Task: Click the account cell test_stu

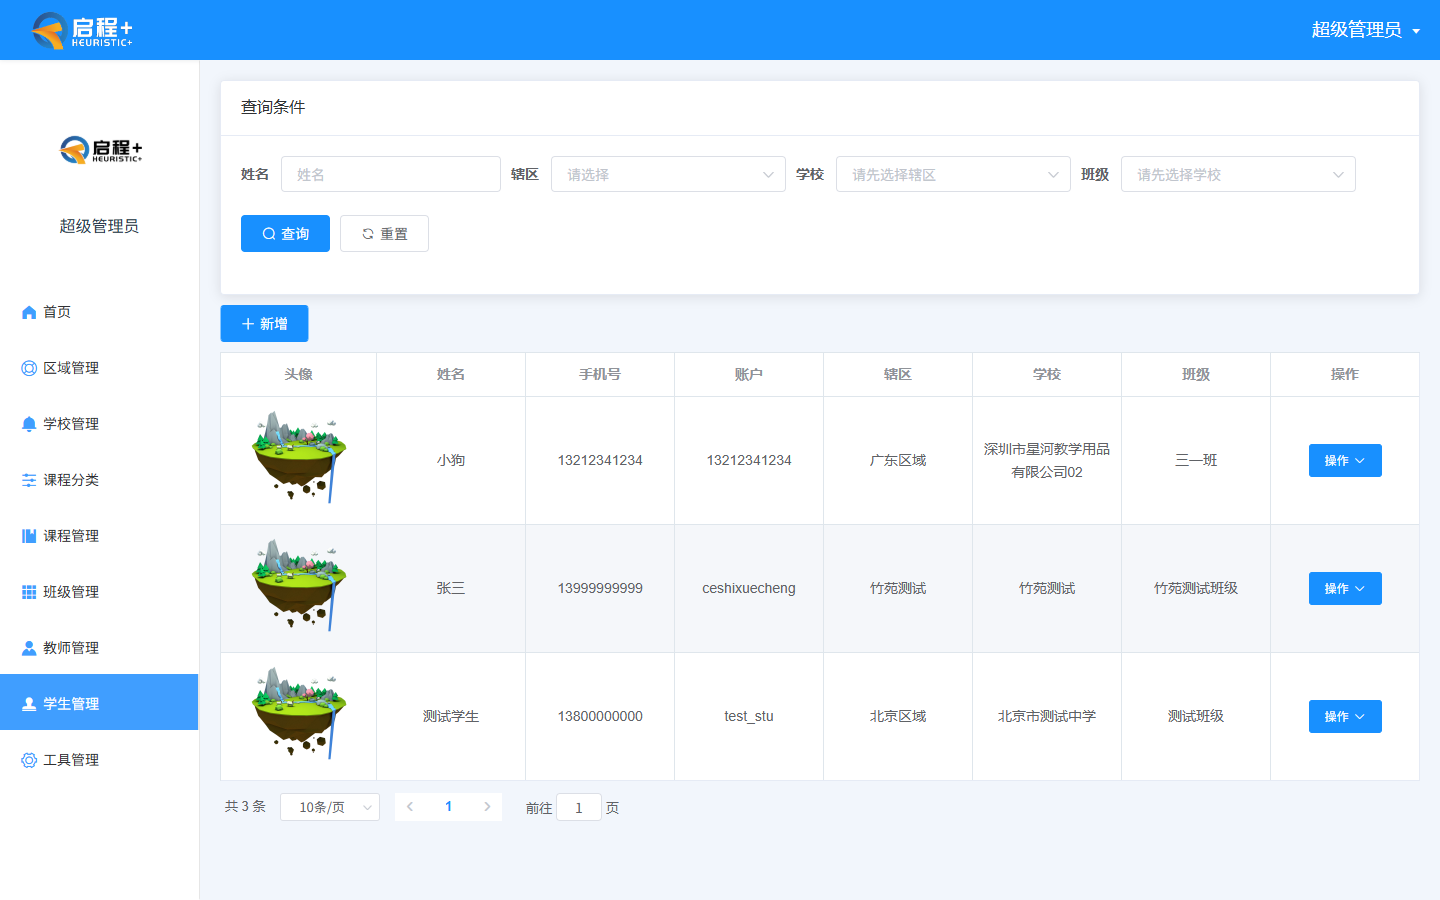Action: pyautogui.click(x=749, y=717)
